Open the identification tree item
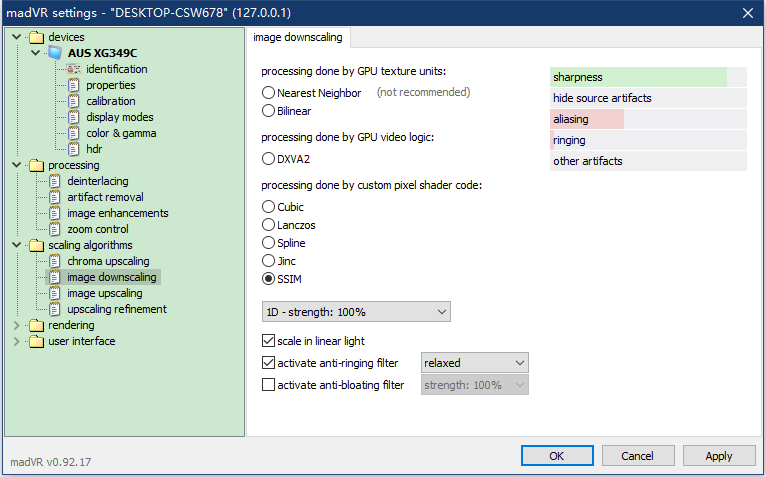Viewport: 766px width, 477px height. click(117, 69)
